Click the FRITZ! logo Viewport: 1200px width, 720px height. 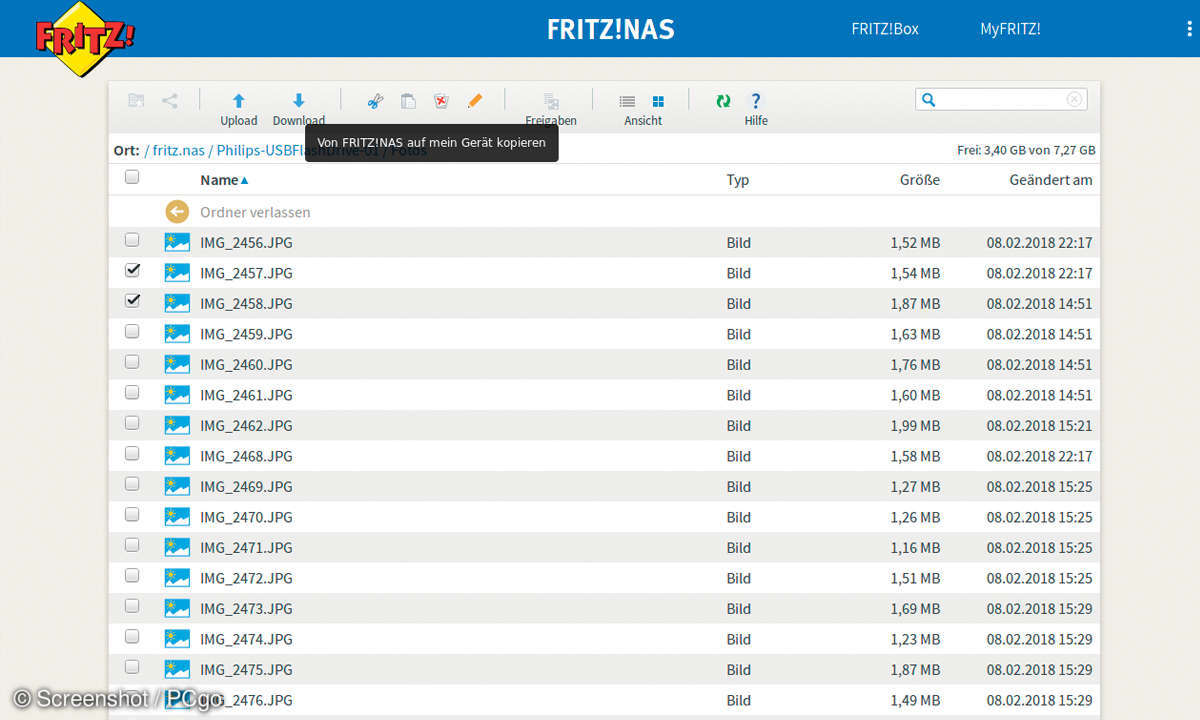click(84, 38)
